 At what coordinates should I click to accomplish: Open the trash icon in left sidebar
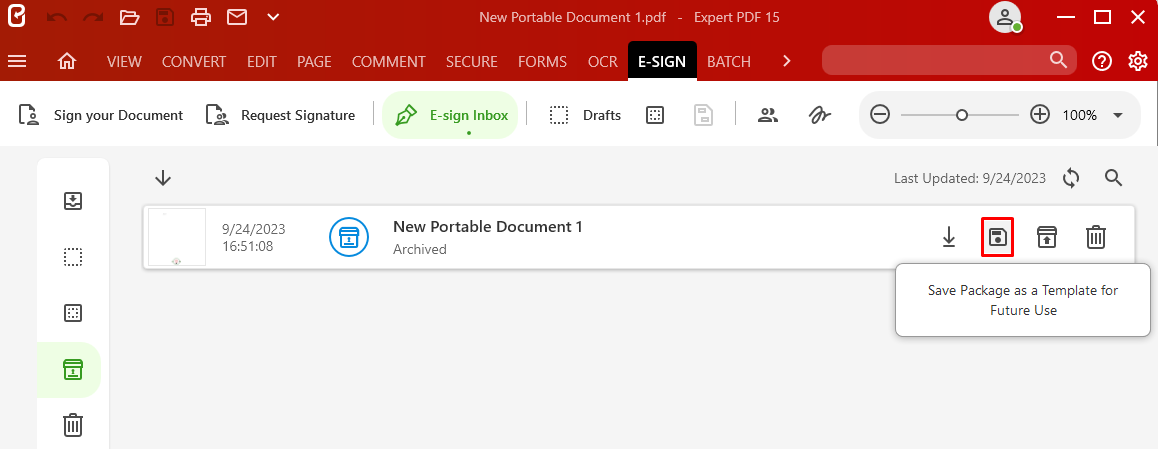pos(73,425)
